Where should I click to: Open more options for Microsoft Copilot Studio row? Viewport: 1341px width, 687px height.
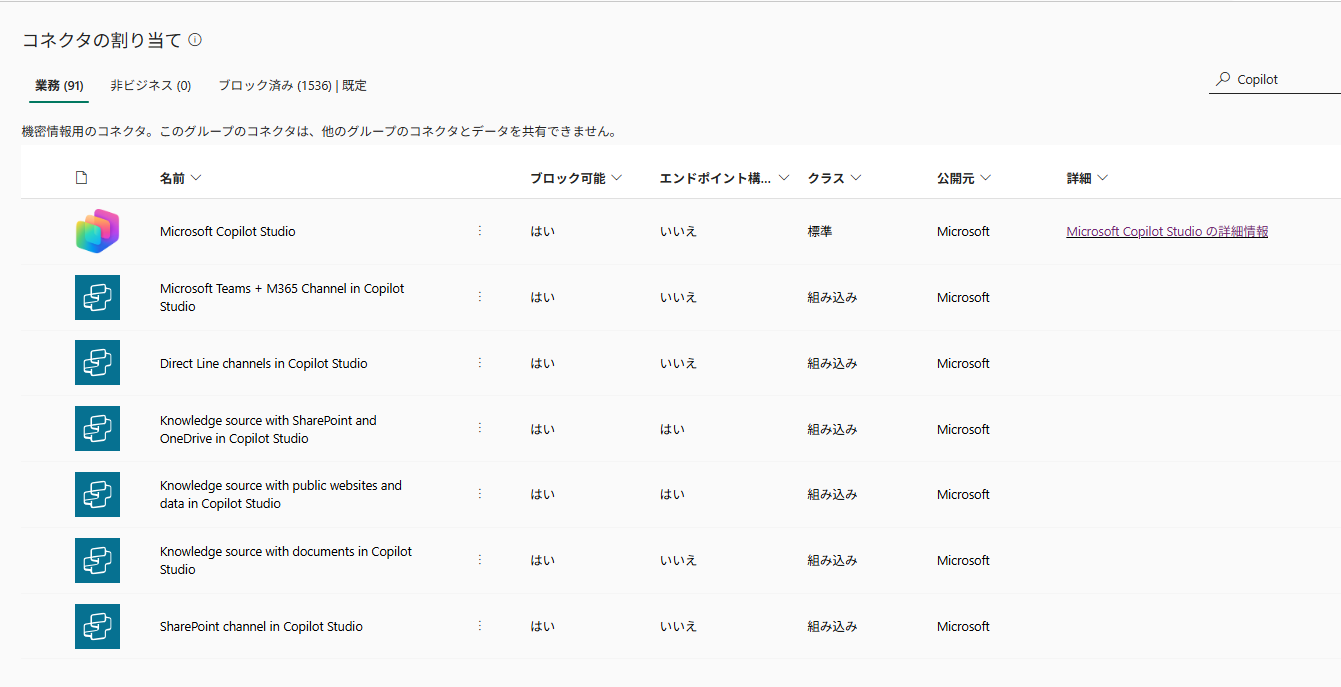[x=479, y=231]
